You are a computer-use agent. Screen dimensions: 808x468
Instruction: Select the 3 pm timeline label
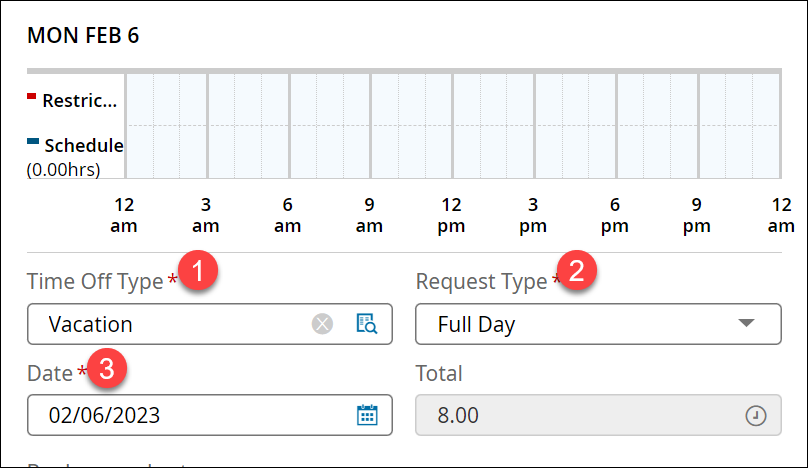[534, 215]
